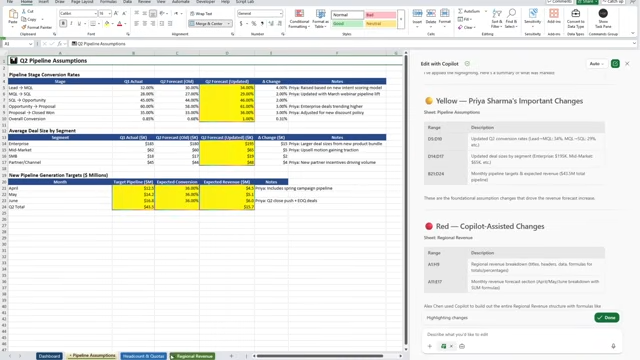The width and height of the screenshot is (640, 360).
Task: Apply the Bad cell style
Action: 380,15
